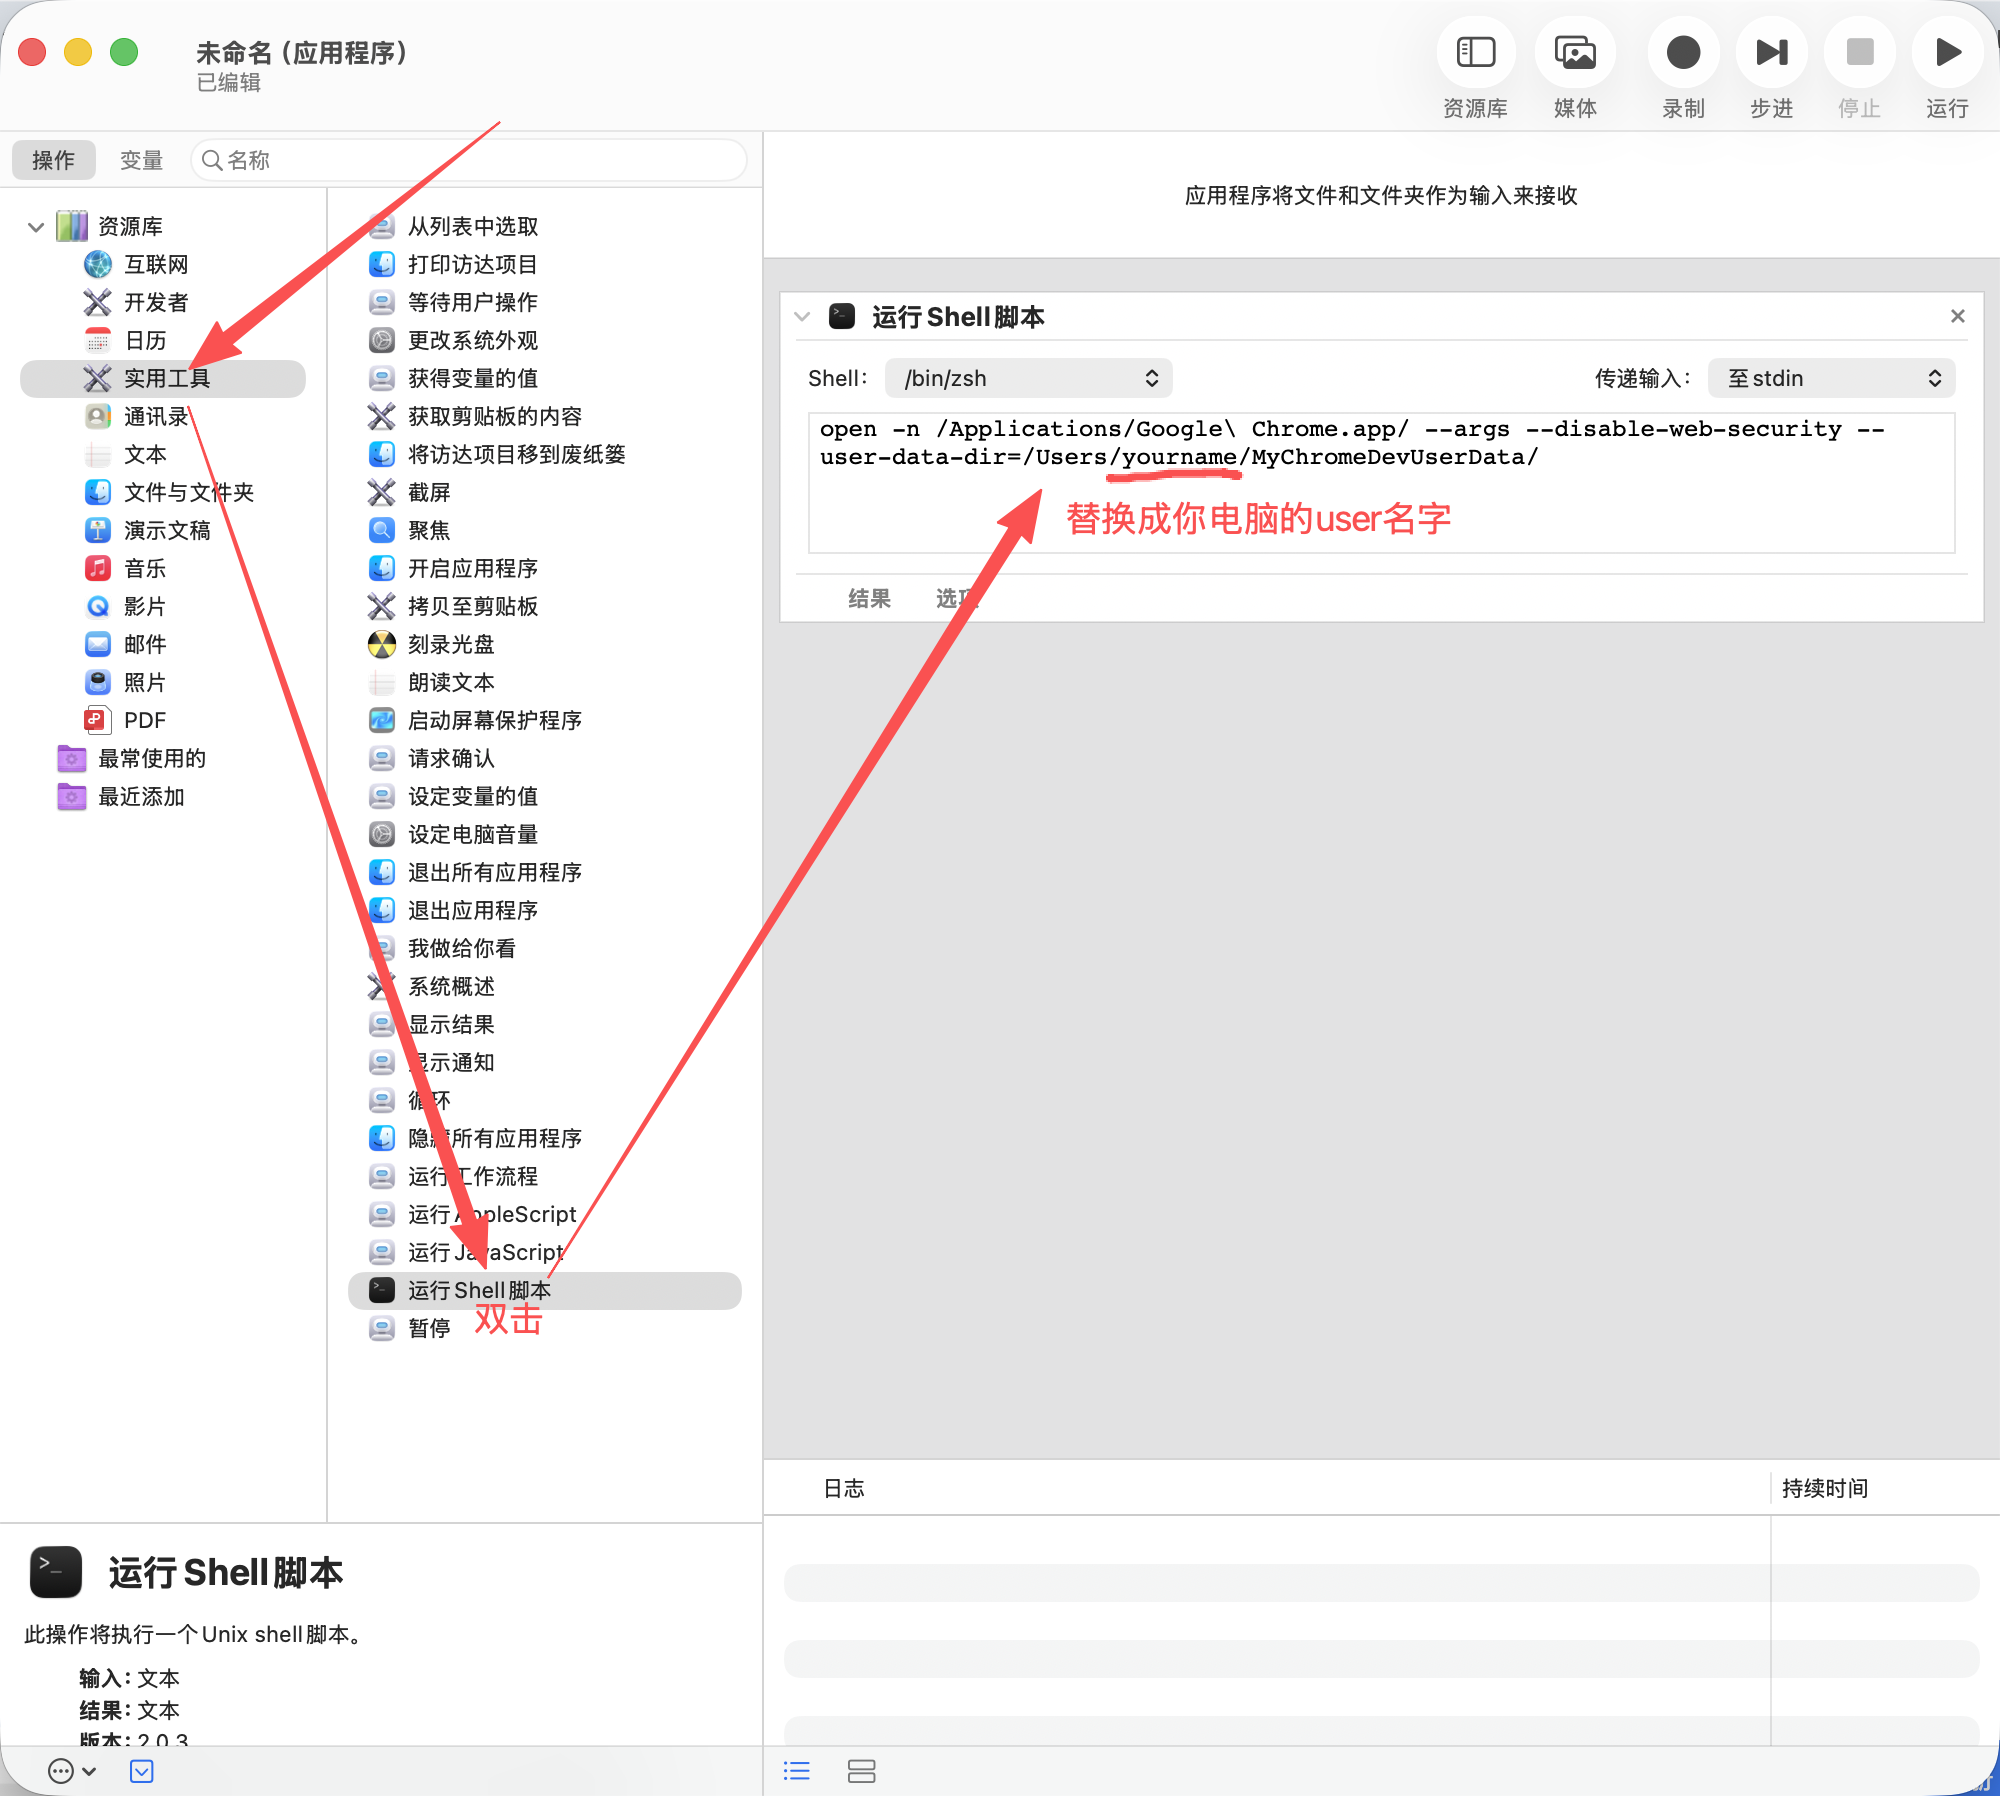Remove the Shell script action with its X button
Screen dimensions: 2000x1796
click(1957, 316)
